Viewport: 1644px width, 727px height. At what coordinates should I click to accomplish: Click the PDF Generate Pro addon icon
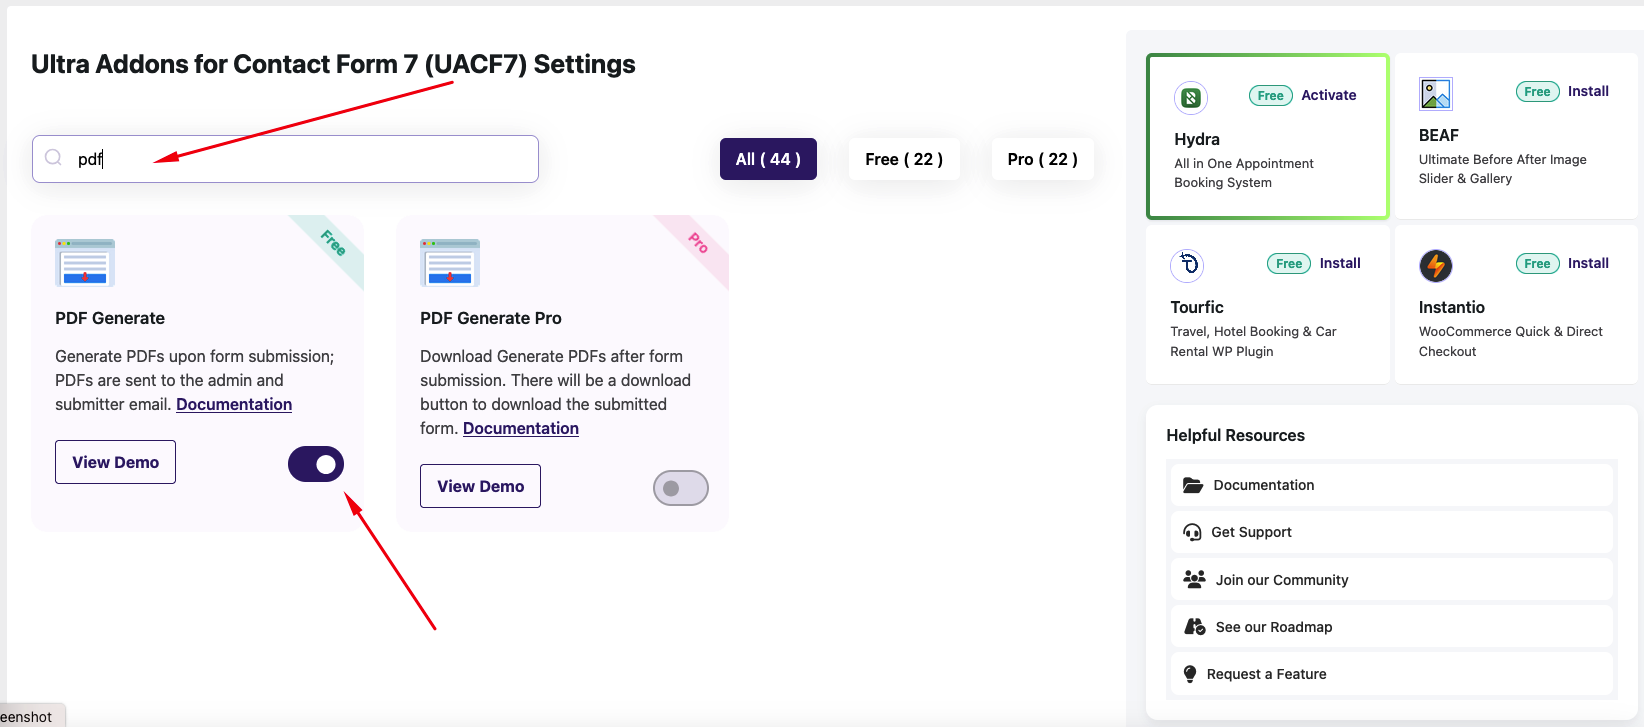450,263
